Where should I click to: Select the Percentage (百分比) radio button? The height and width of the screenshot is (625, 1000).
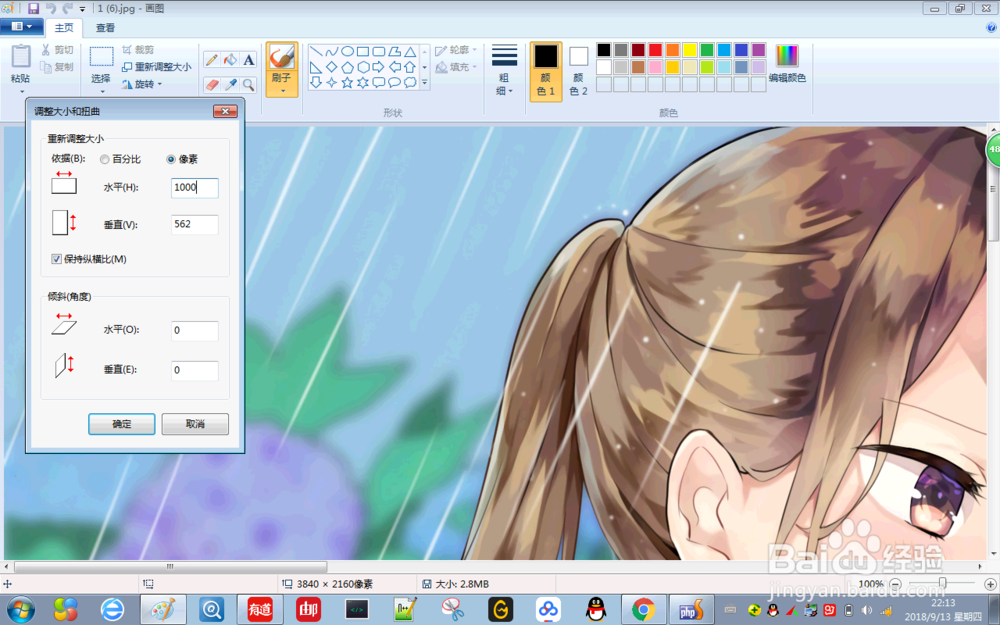[x=105, y=159]
